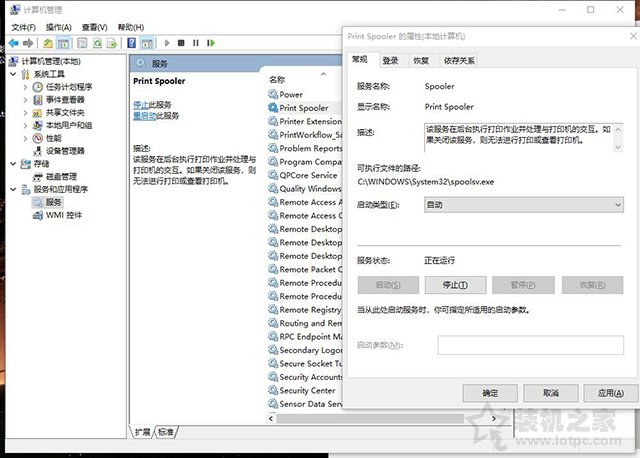Image resolution: width=640 pixels, height=458 pixels.
Task: Expand the 事件查看器 node arrow
Action: [25, 100]
